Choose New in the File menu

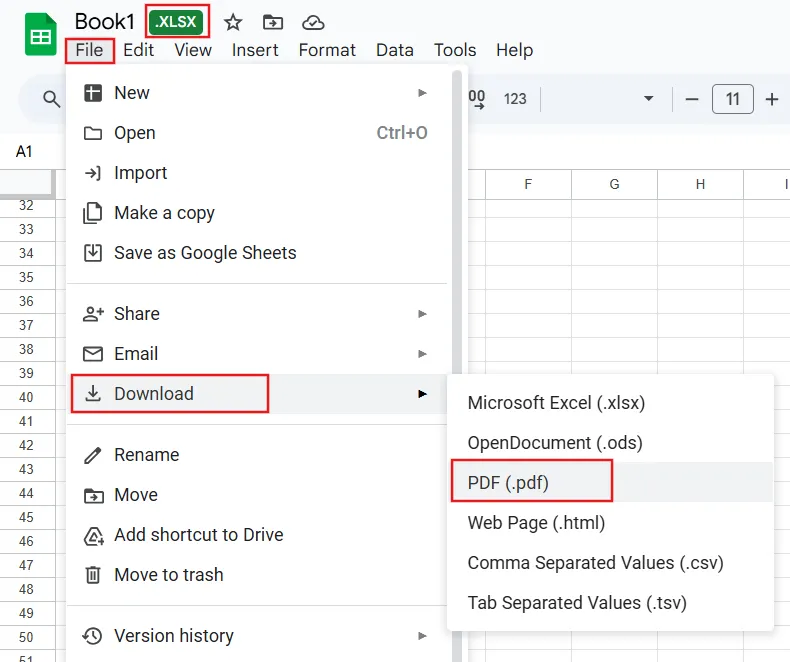pos(256,93)
